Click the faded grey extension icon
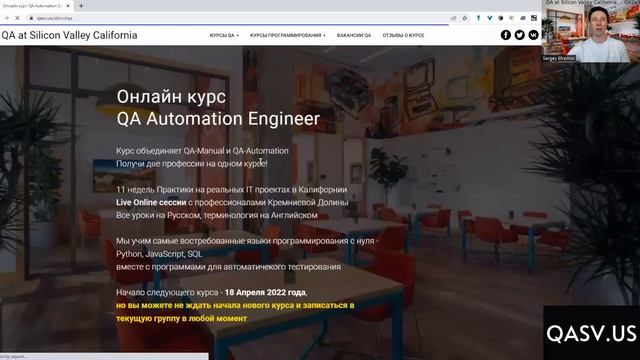Screen dimensions: 640x360 pos(511,18)
